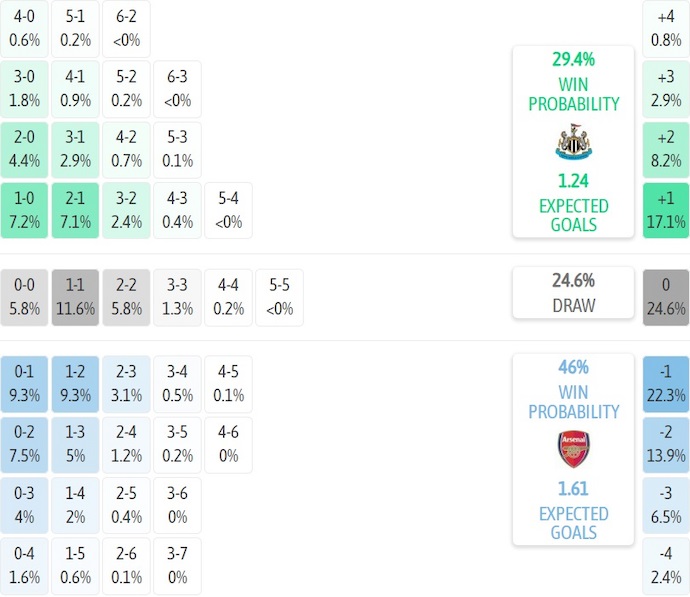The height and width of the screenshot is (597, 690).
Task: Choose the -4 goal margin cell
Action: tap(666, 566)
